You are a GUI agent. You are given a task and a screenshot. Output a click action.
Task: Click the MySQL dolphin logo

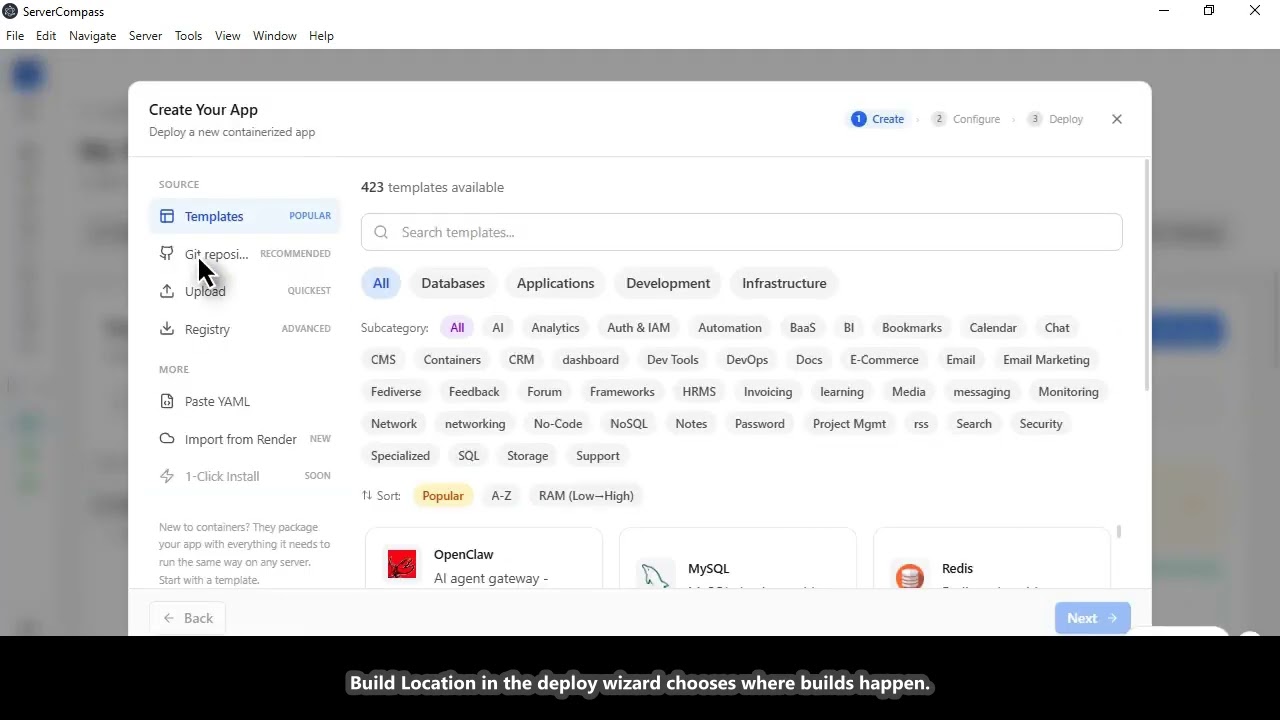point(656,575)
